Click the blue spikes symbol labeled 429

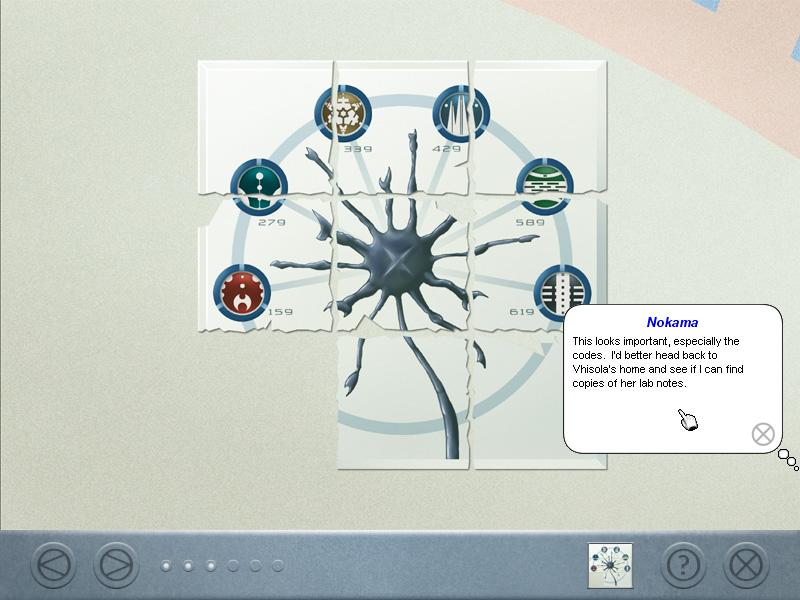click(461, 113)
